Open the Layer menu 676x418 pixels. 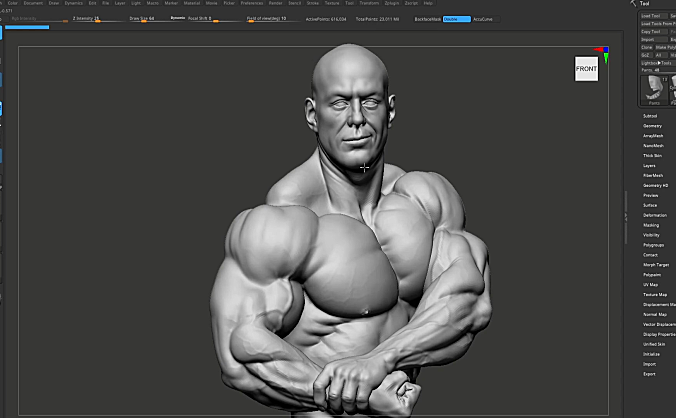pos(120,3)
